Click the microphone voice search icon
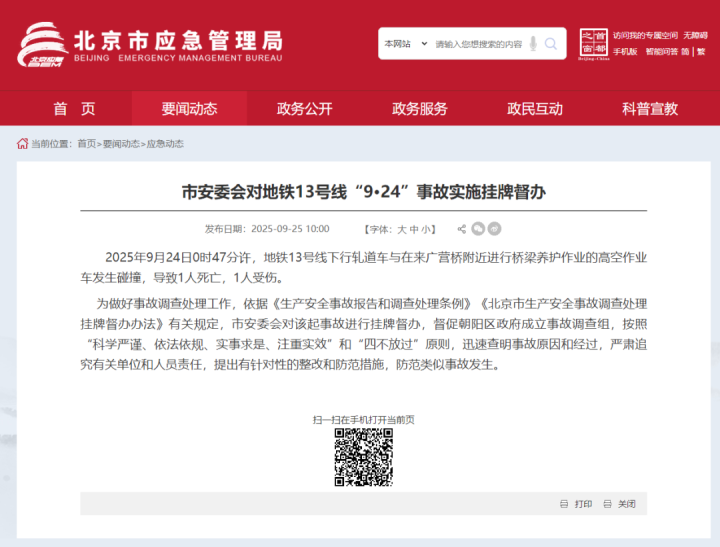The width and height of the screenshot is (720, 547). click(533, 44)
